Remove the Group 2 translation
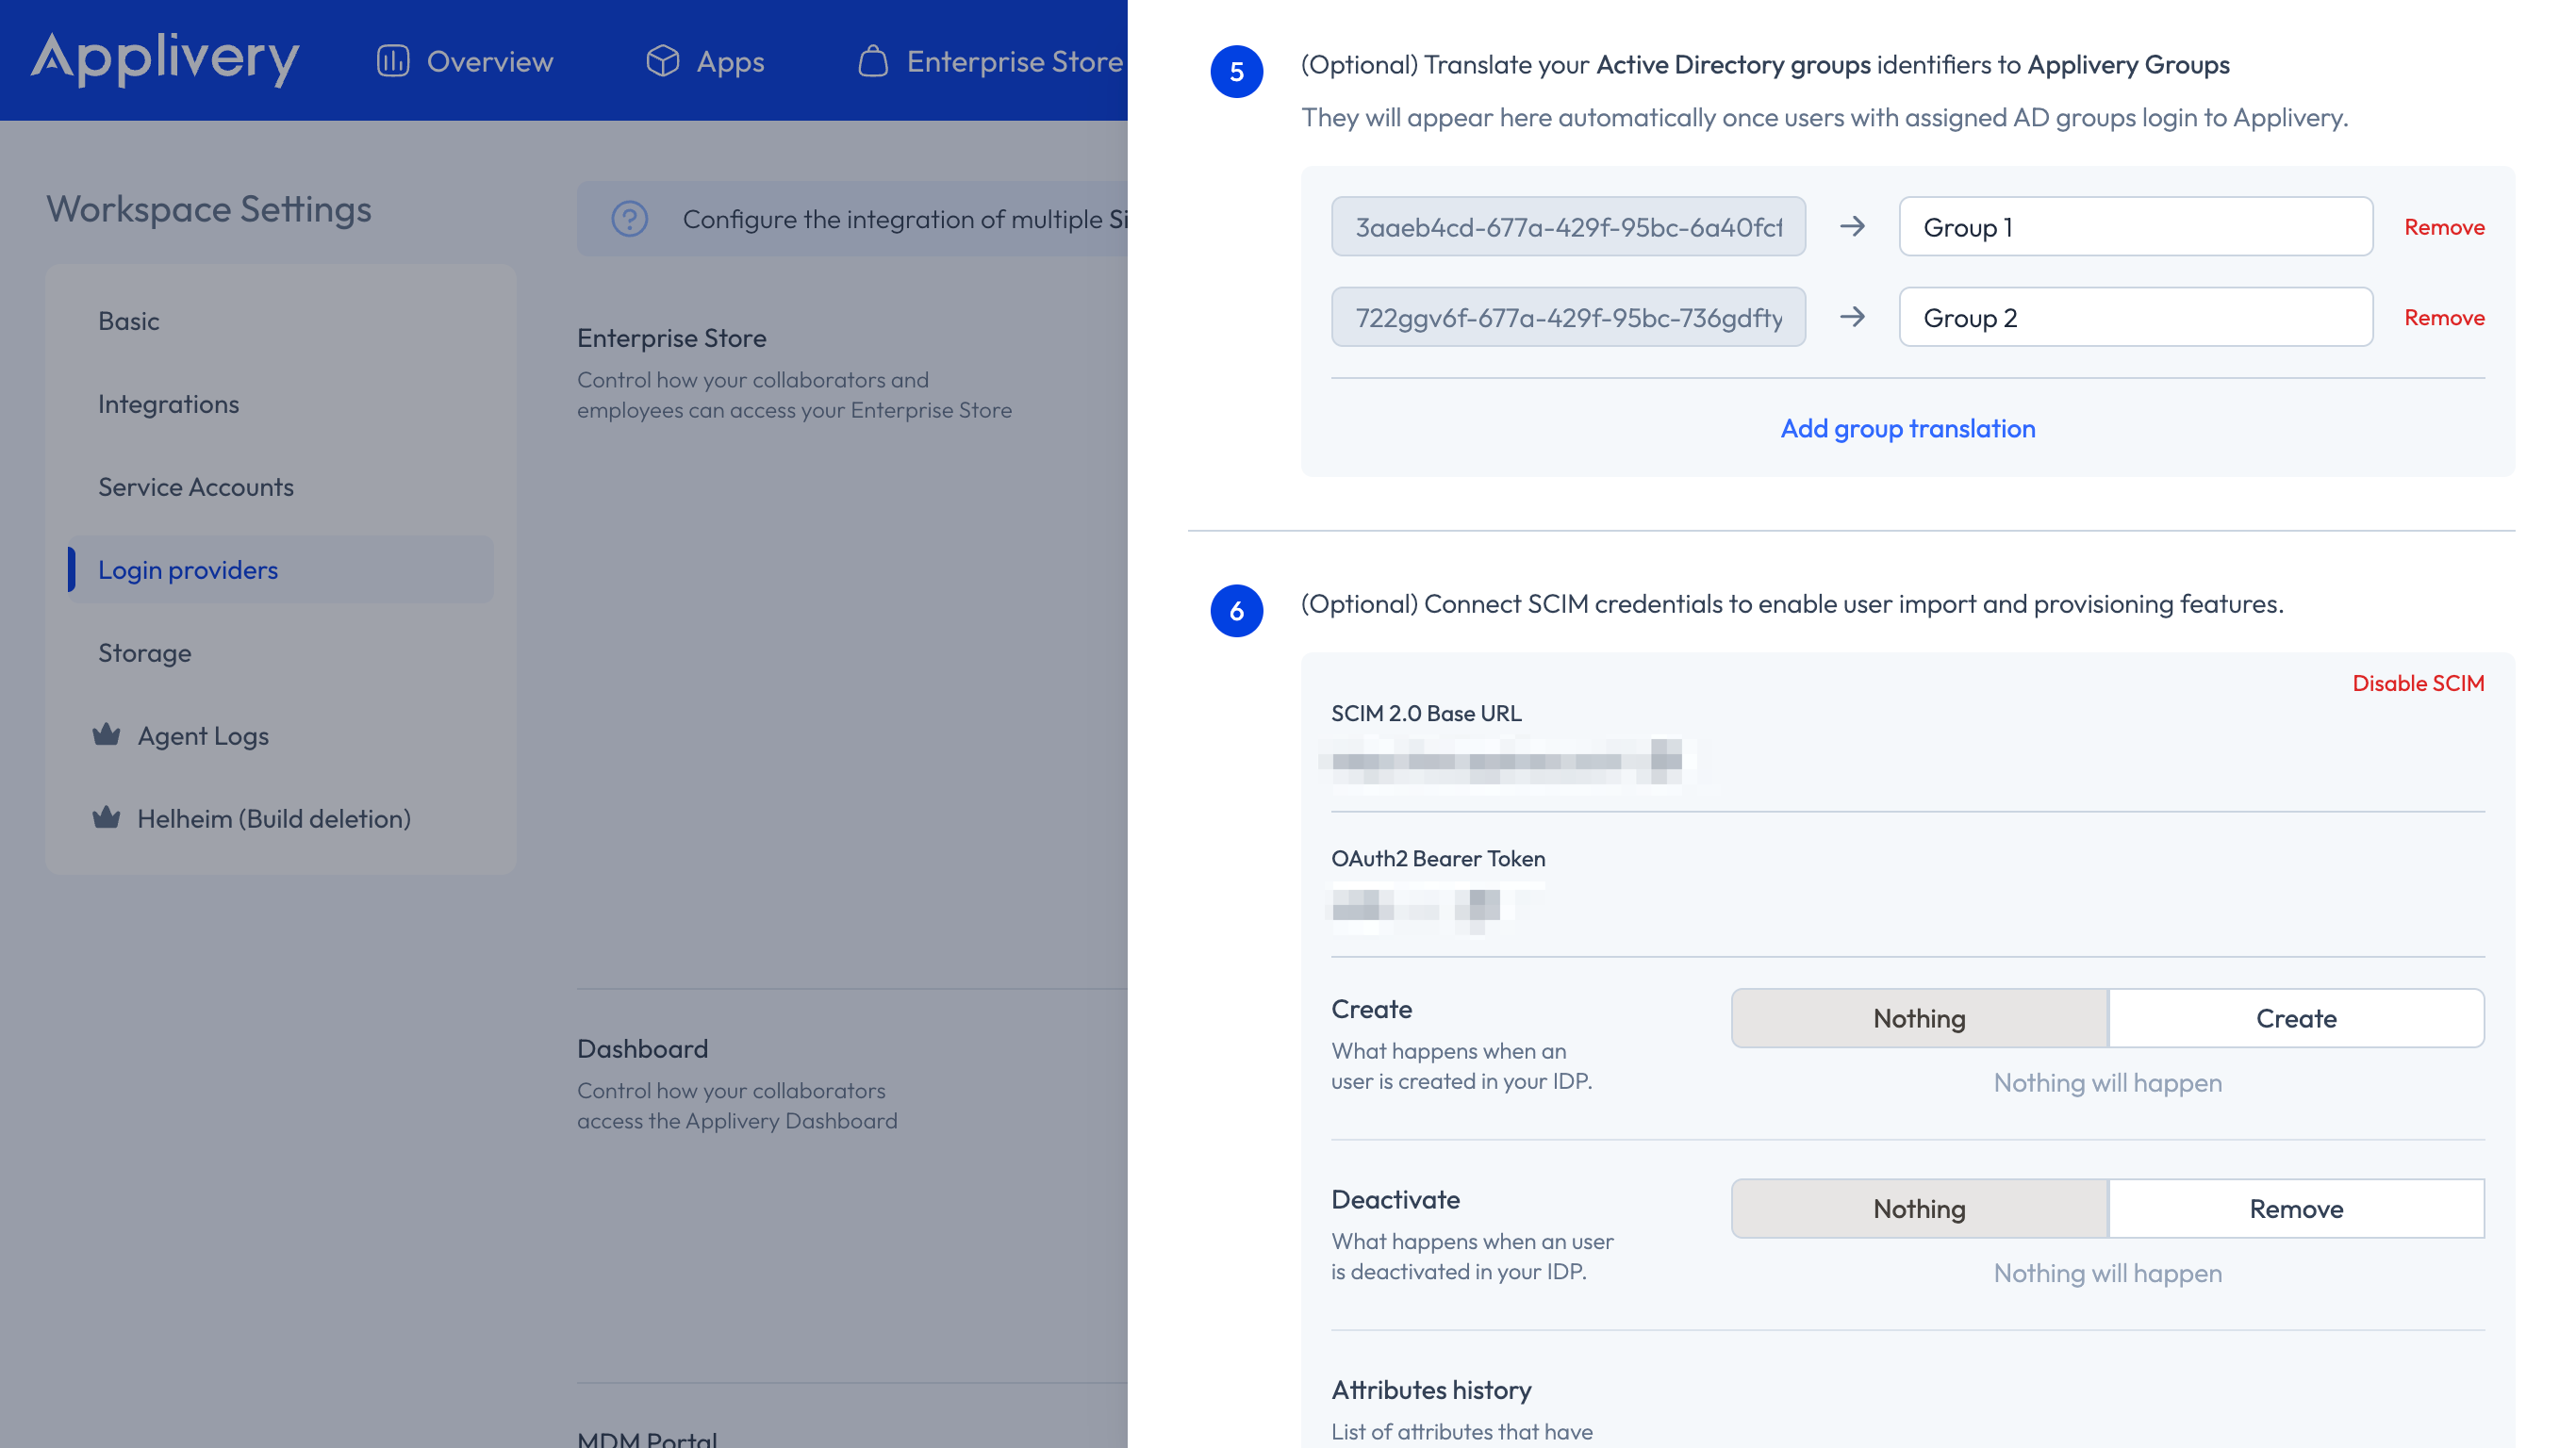Viewport: 2576px width, 1448px height. click(2443, 317)
